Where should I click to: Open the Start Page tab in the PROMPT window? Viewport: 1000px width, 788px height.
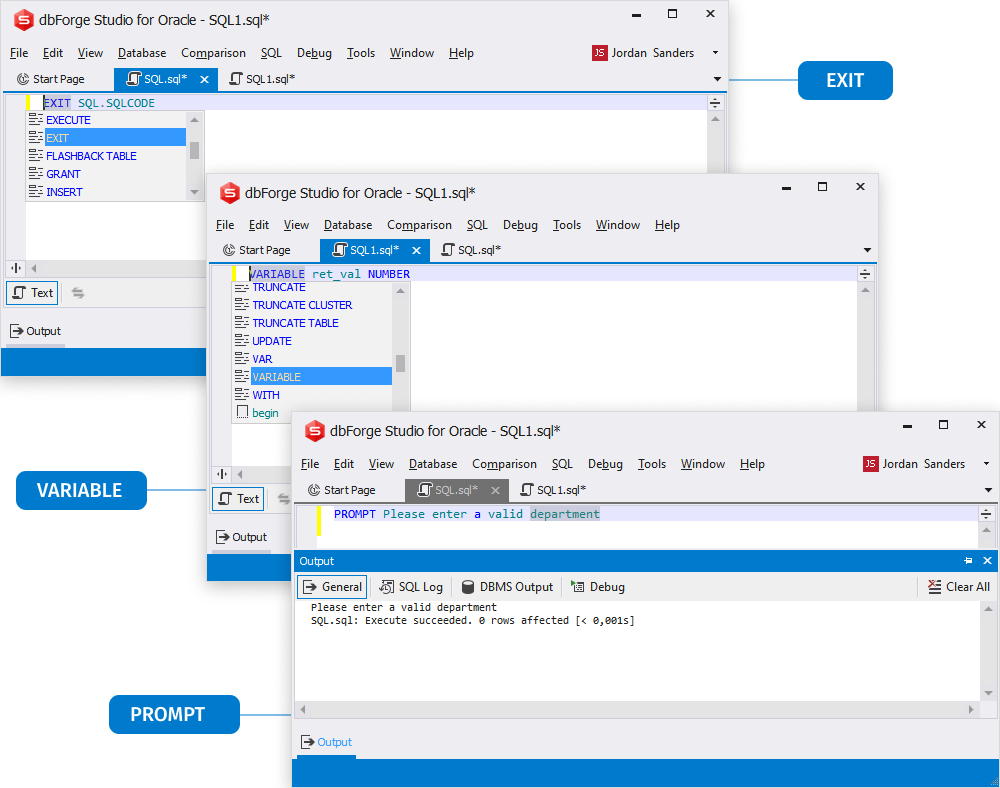[342, 490]
